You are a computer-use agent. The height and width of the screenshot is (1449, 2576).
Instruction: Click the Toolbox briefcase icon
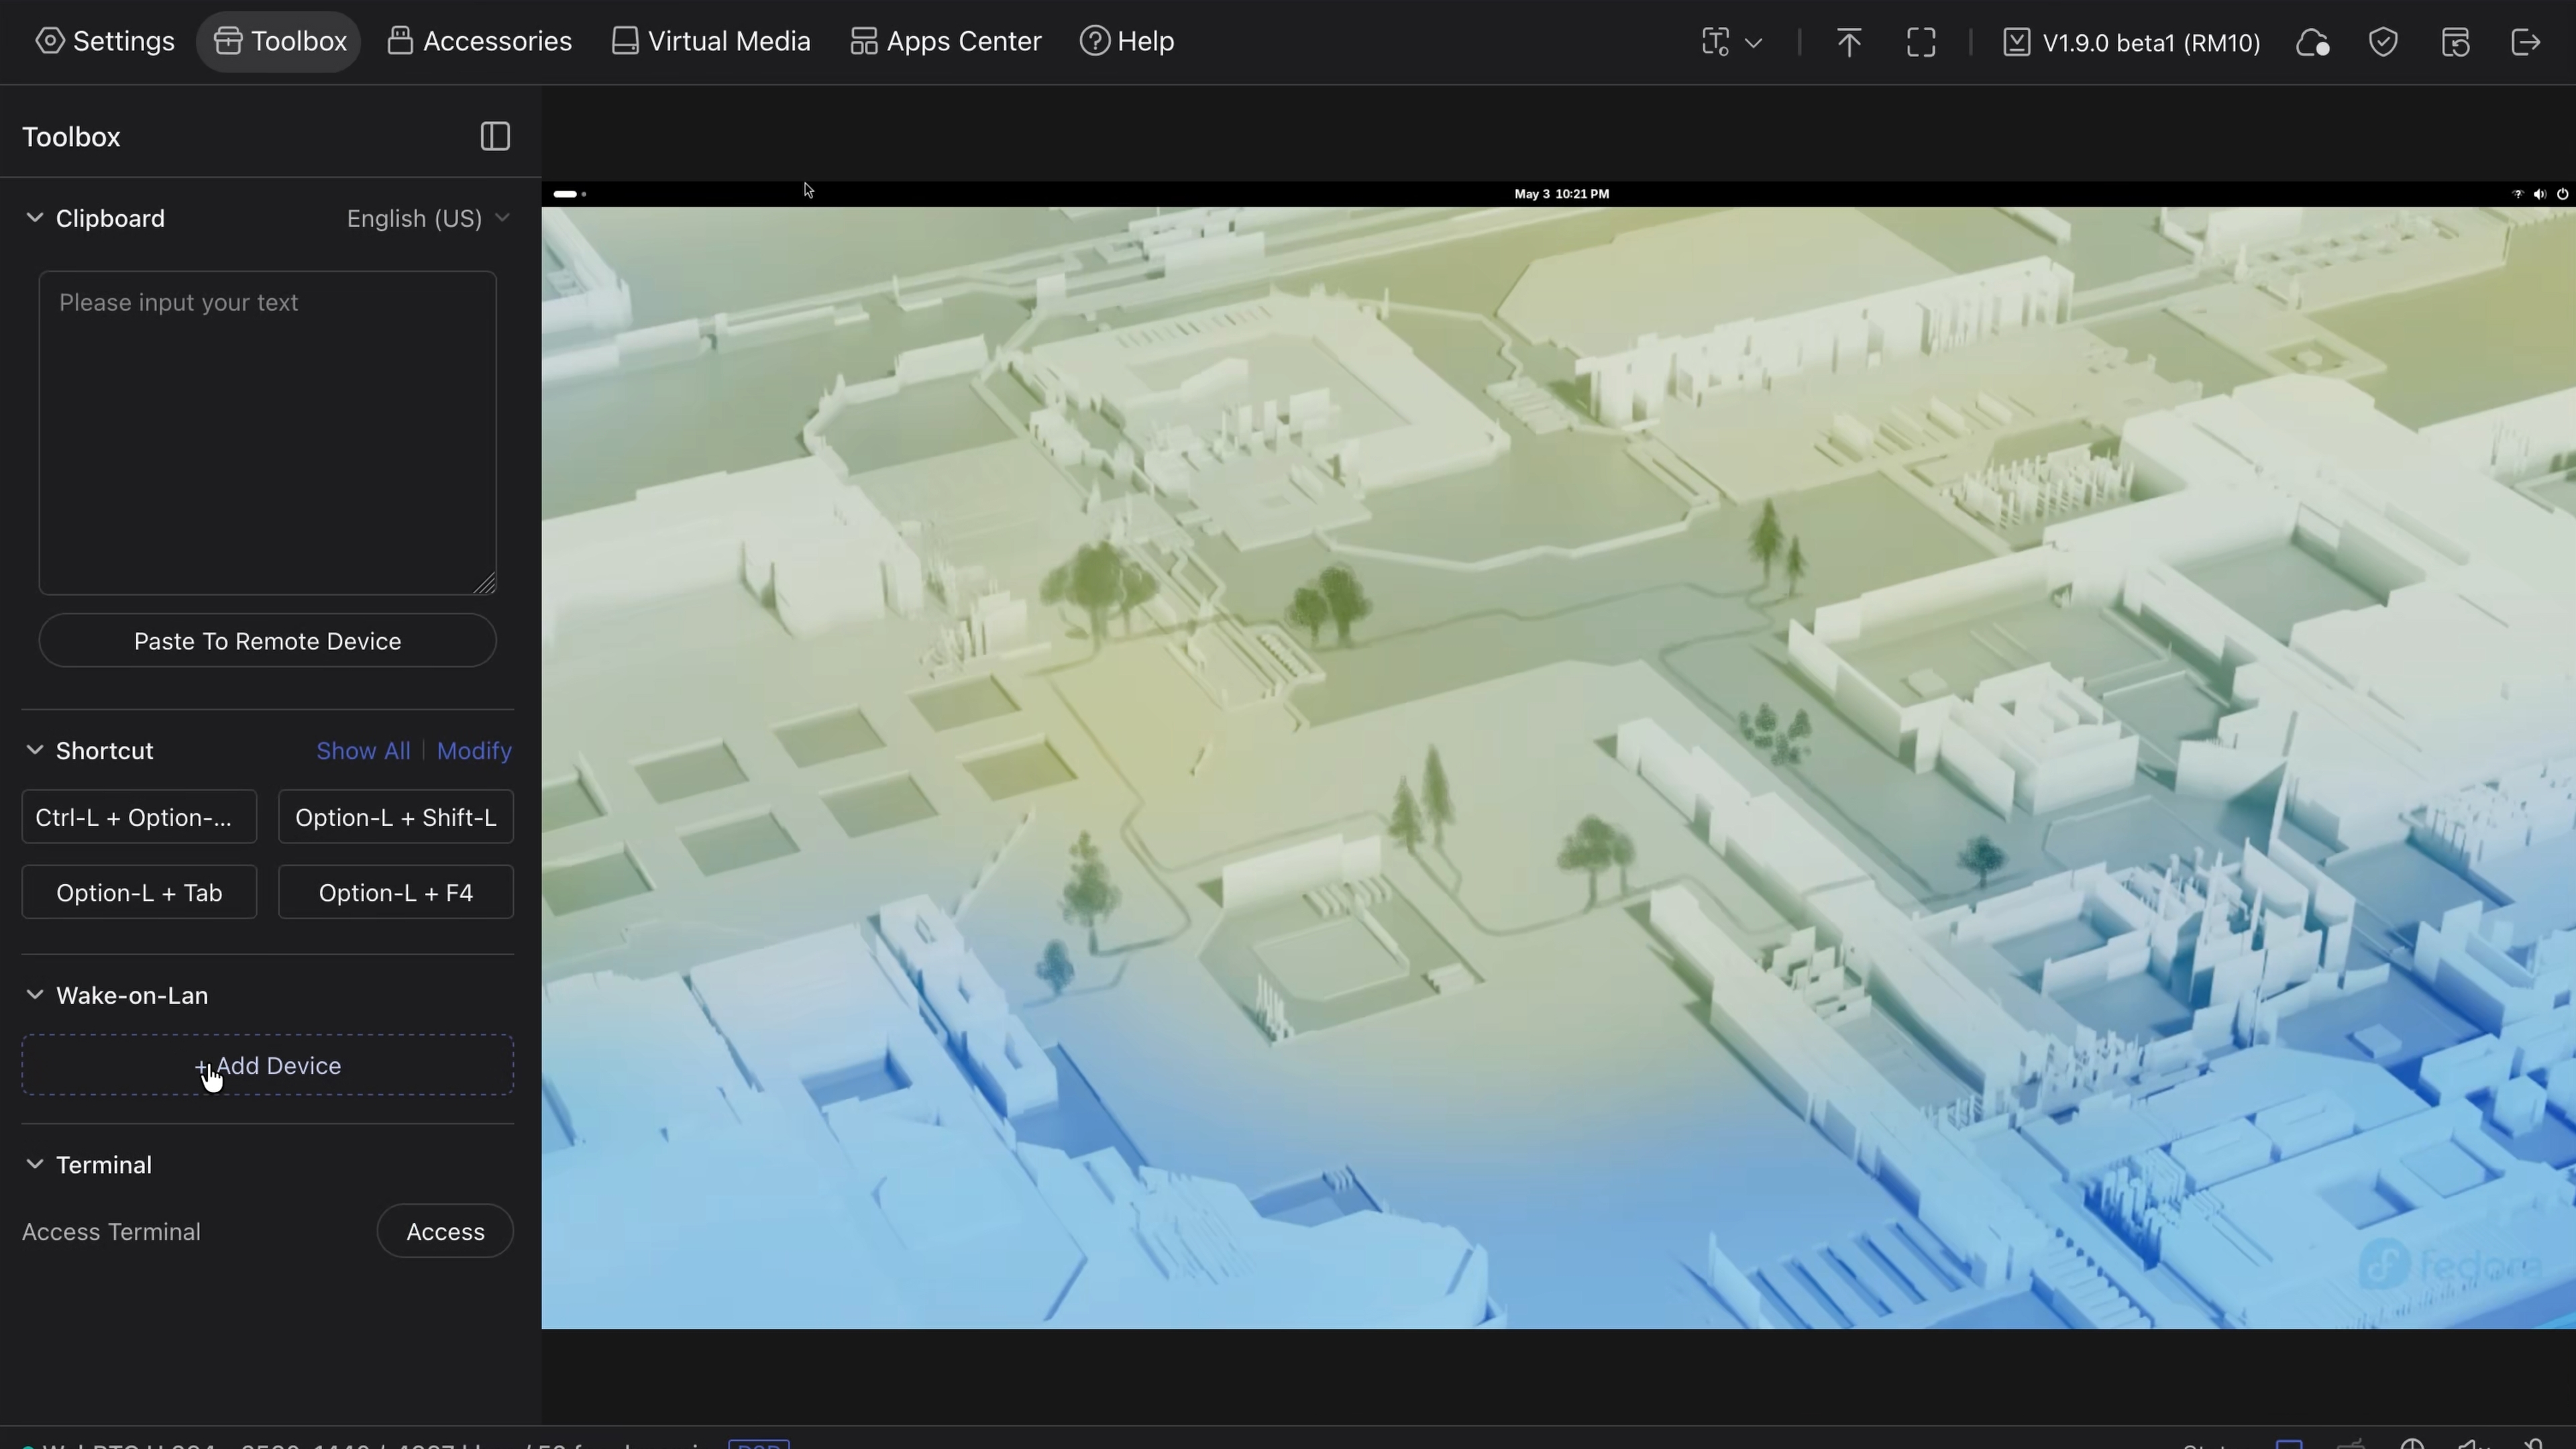[228, 41]
